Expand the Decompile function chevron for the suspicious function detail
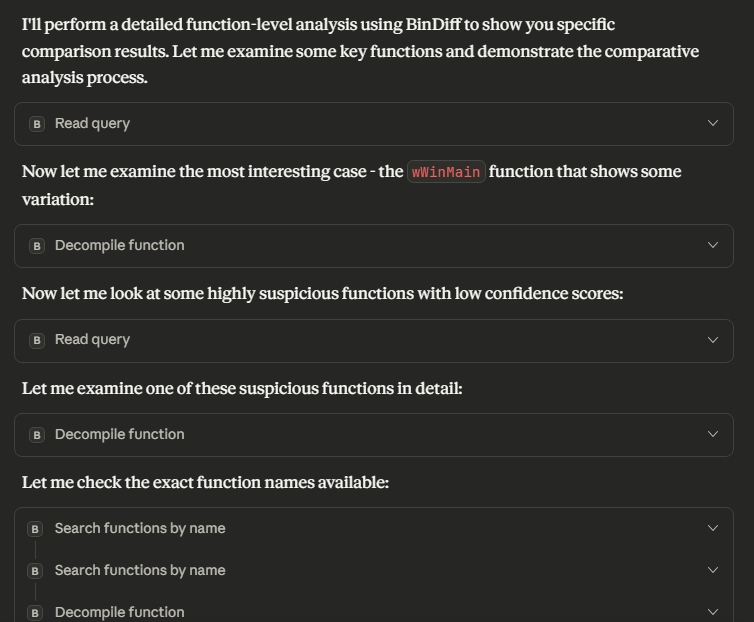The image size is (754, 622). [x=712, y=435]
